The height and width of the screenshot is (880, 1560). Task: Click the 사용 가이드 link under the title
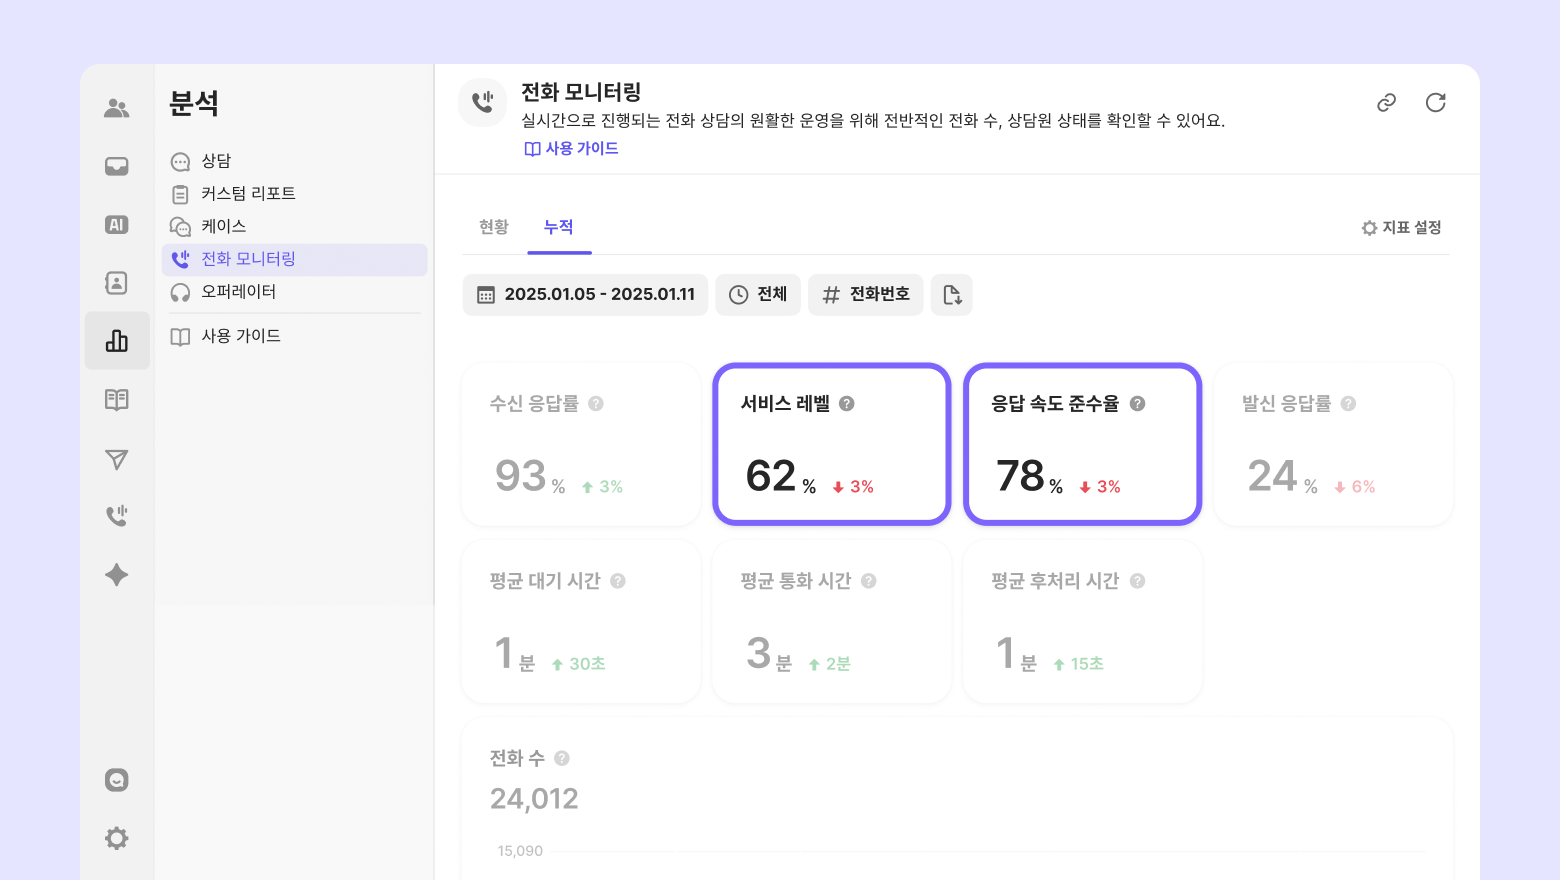coord(572,149)
